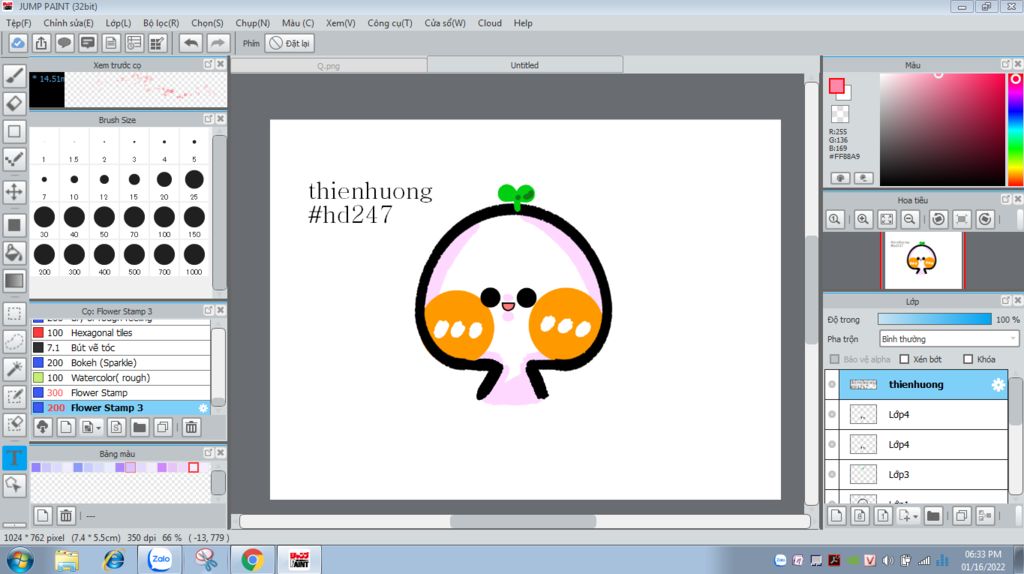This screenshot has height=574, width=1024.
Task: Rotate canvas right in navigator panel
Action: (985, 219)
